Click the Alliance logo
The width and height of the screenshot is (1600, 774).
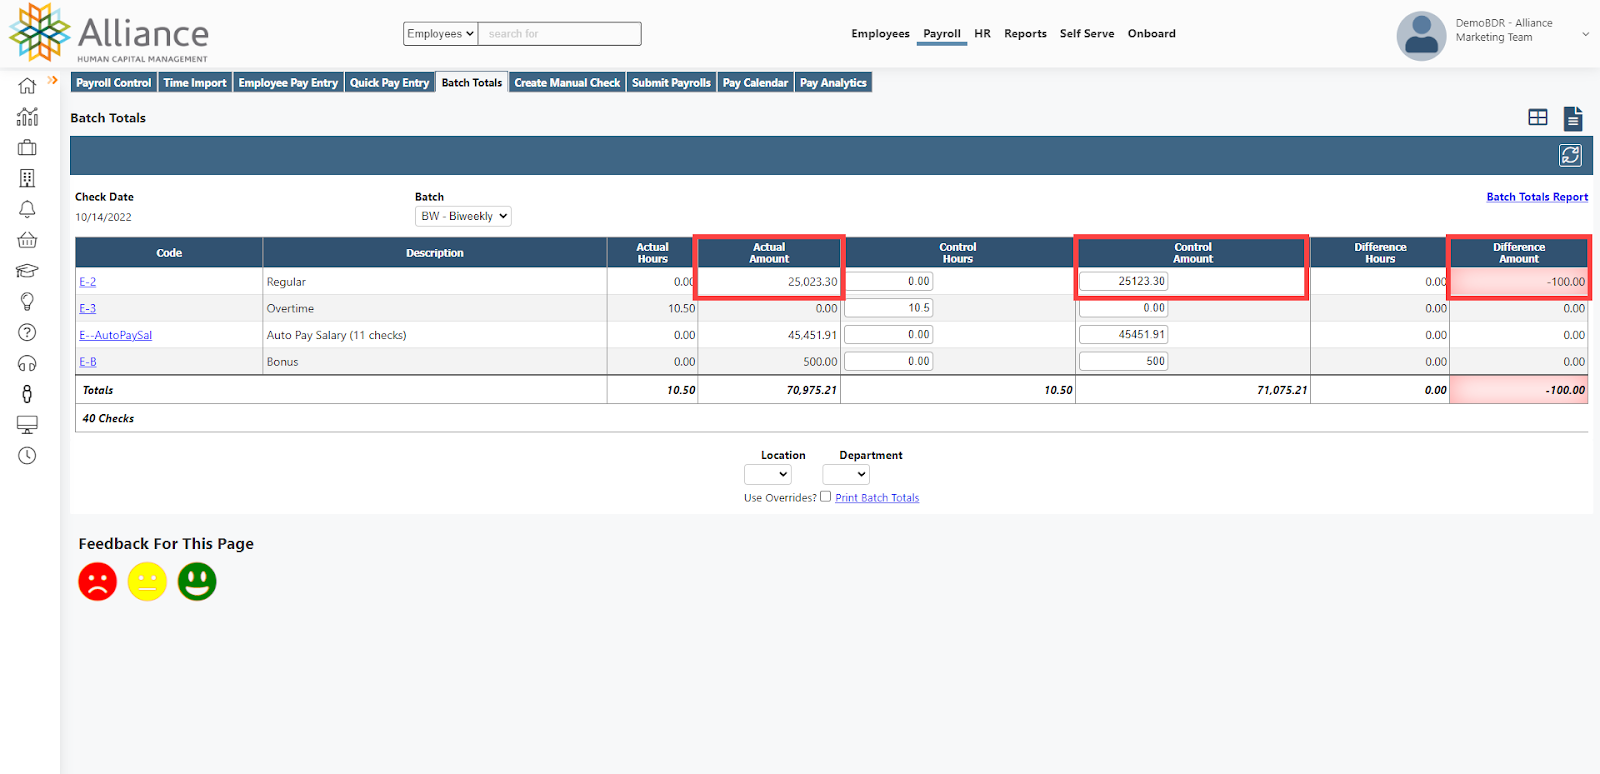(109, 33)
